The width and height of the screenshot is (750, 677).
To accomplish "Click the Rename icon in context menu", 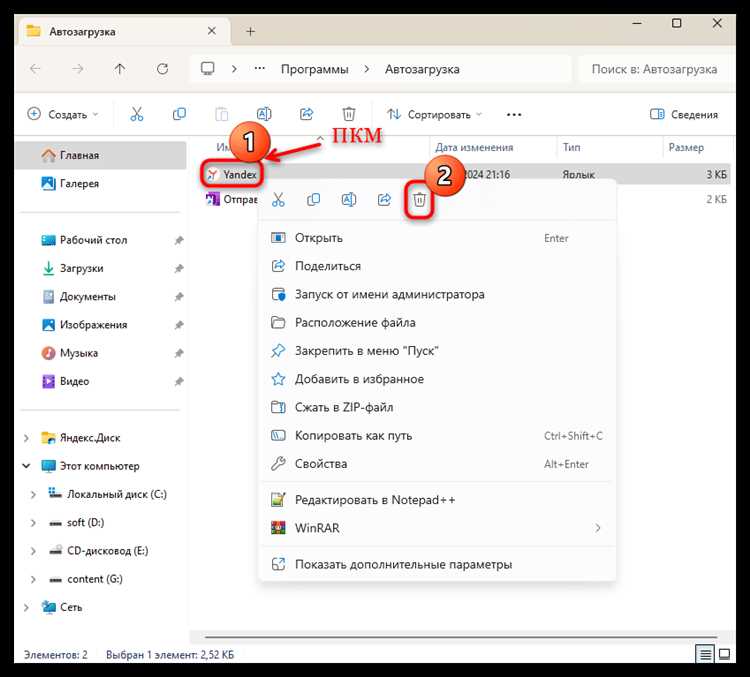I will [x=349, y=200].
